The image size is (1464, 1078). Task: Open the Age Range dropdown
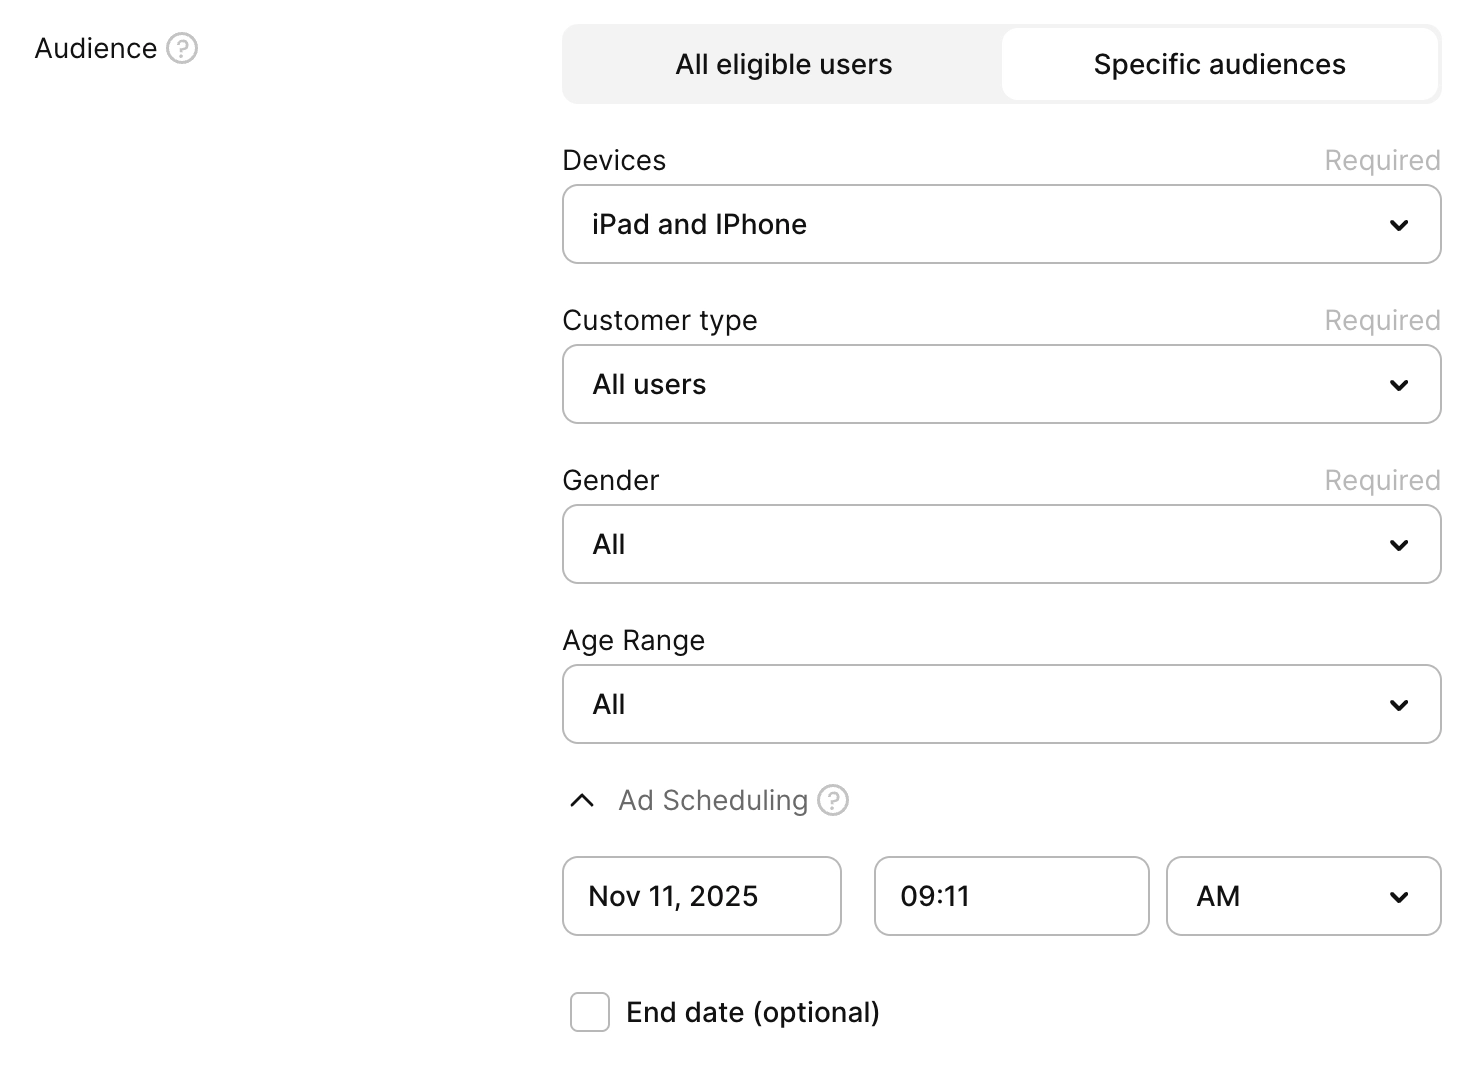(x=1000, y=704)
